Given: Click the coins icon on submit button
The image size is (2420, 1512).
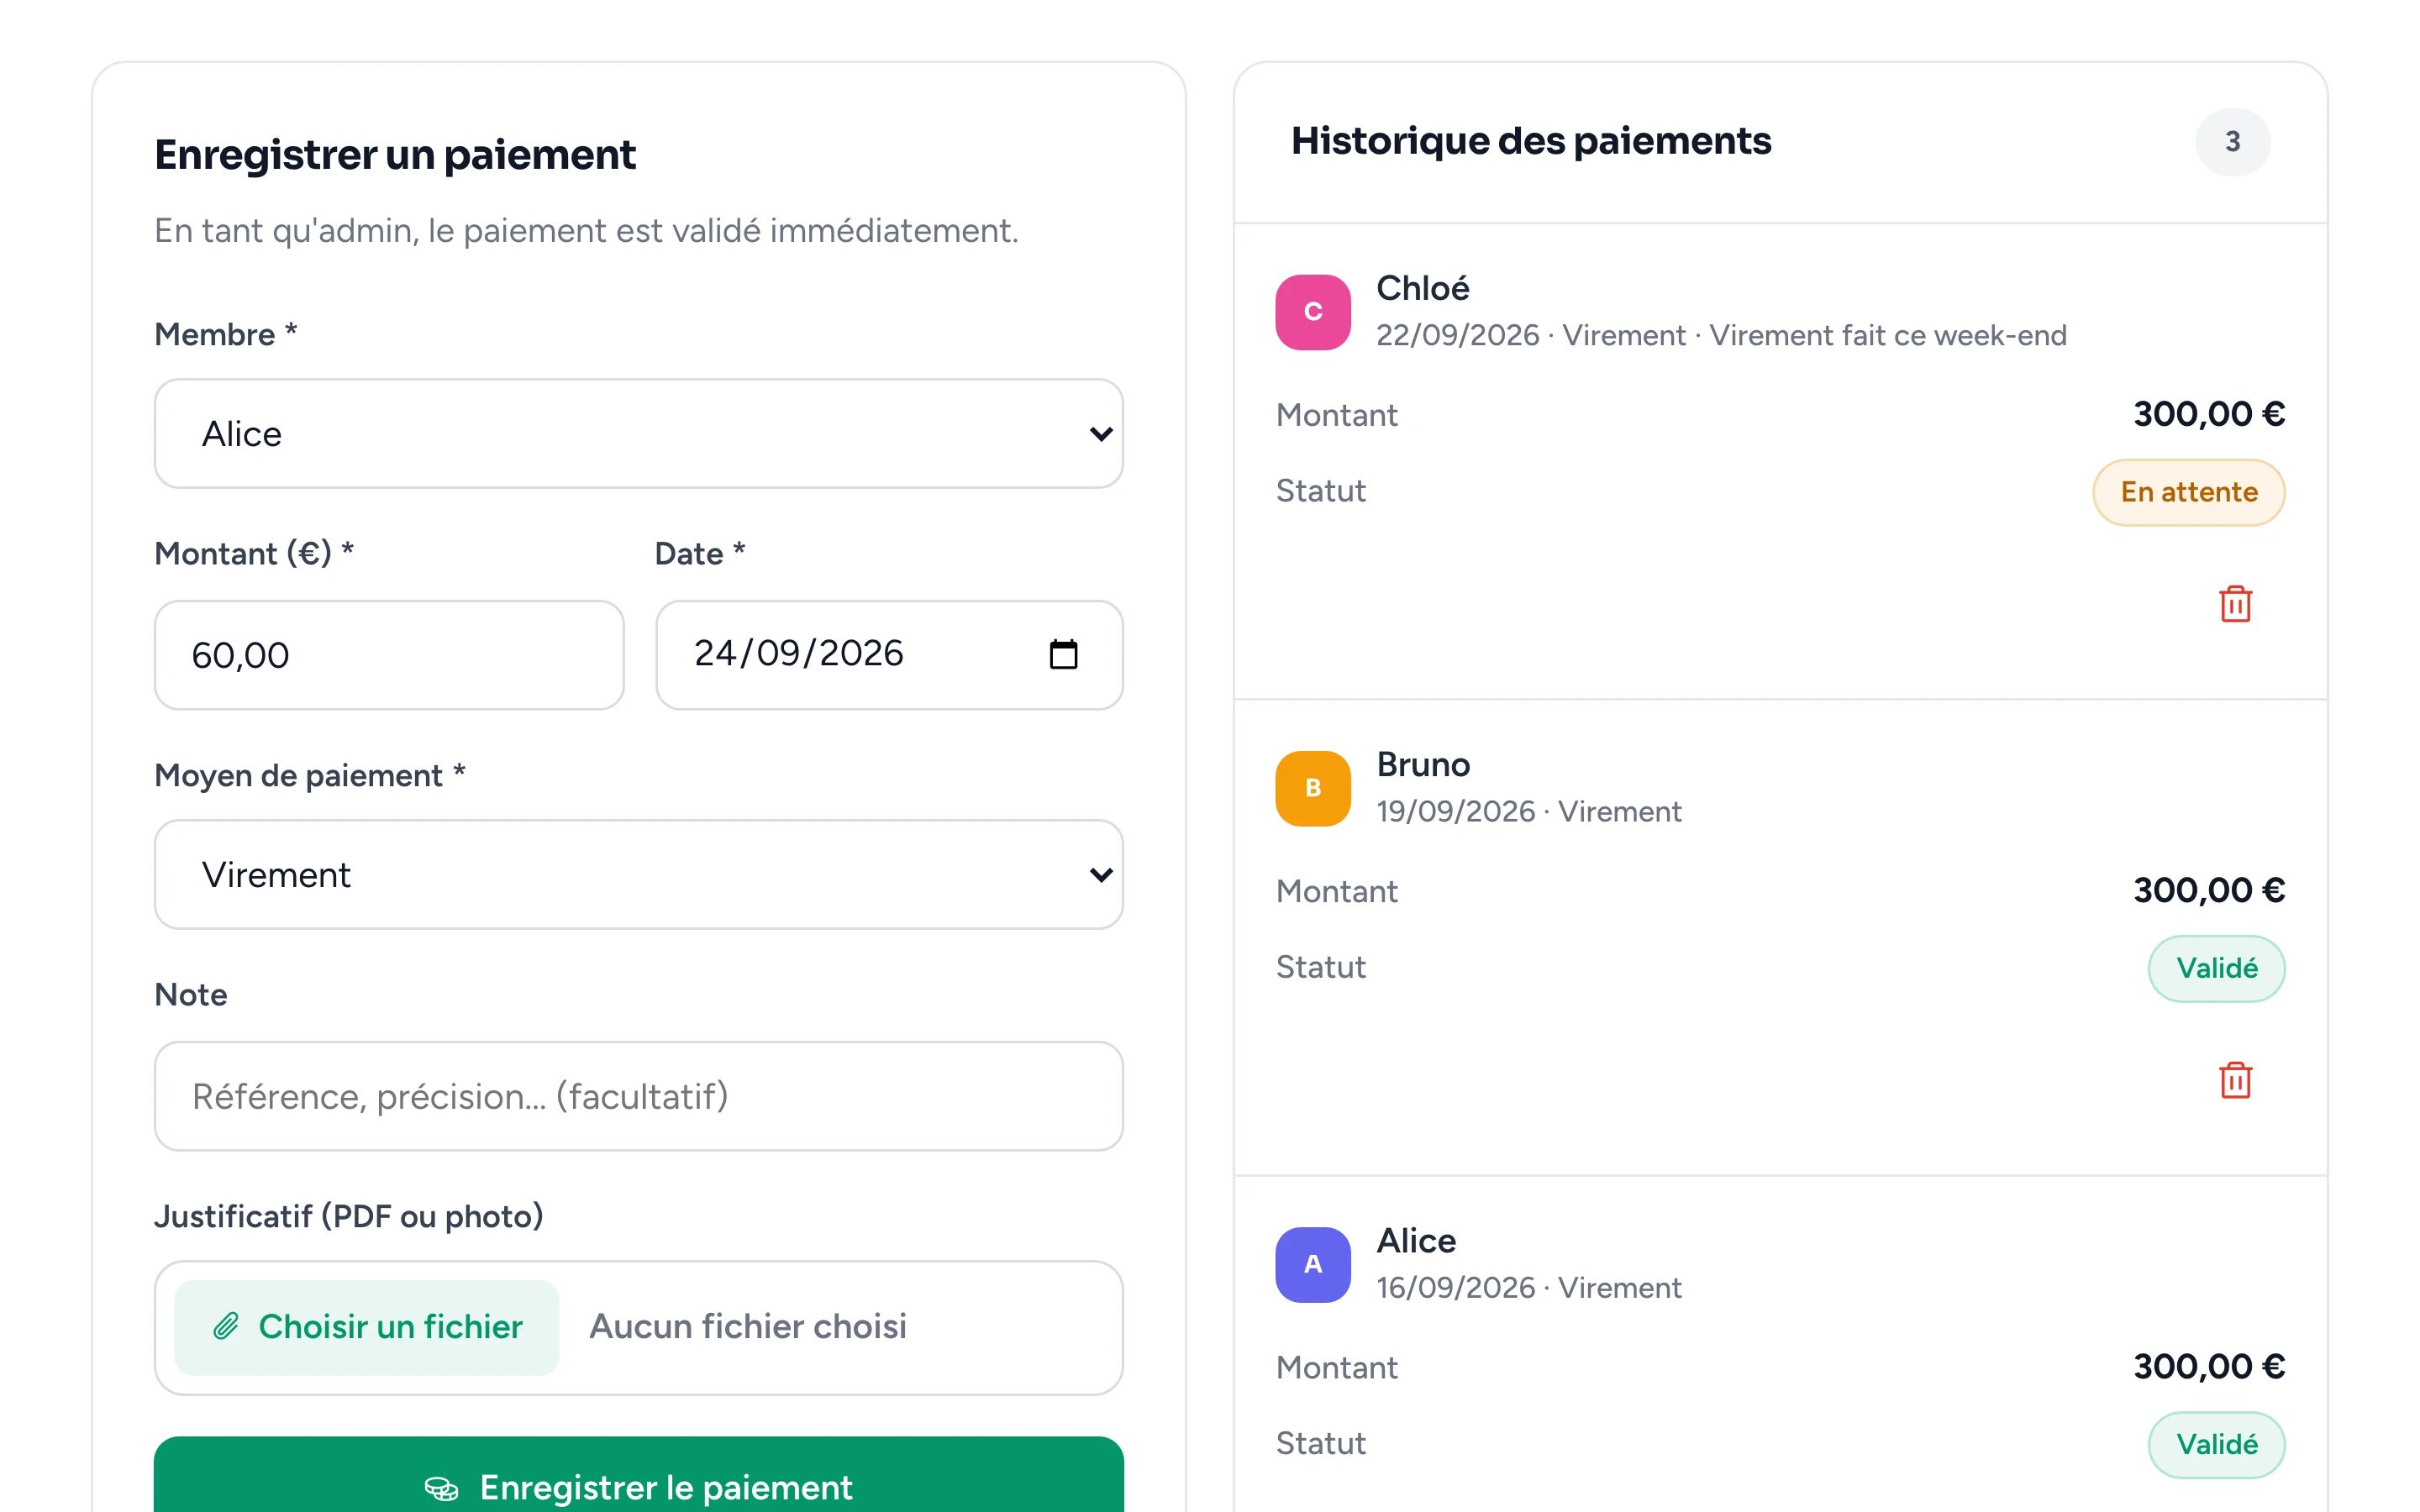Looking at the screenshot, I should (x=441, y=1488).
